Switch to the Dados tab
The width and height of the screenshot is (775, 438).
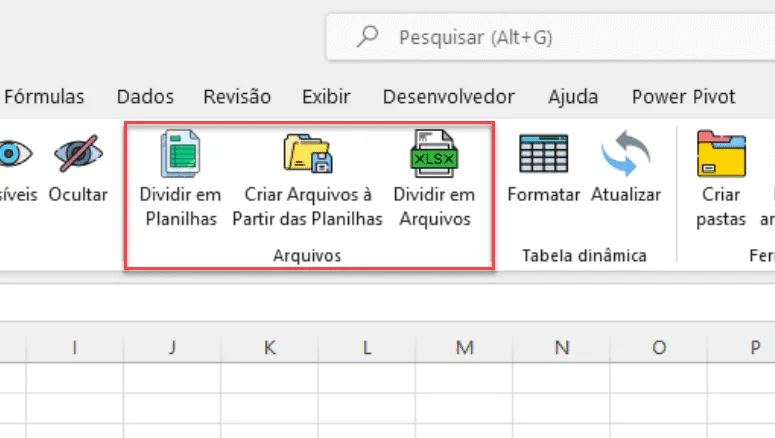[145, 97]
